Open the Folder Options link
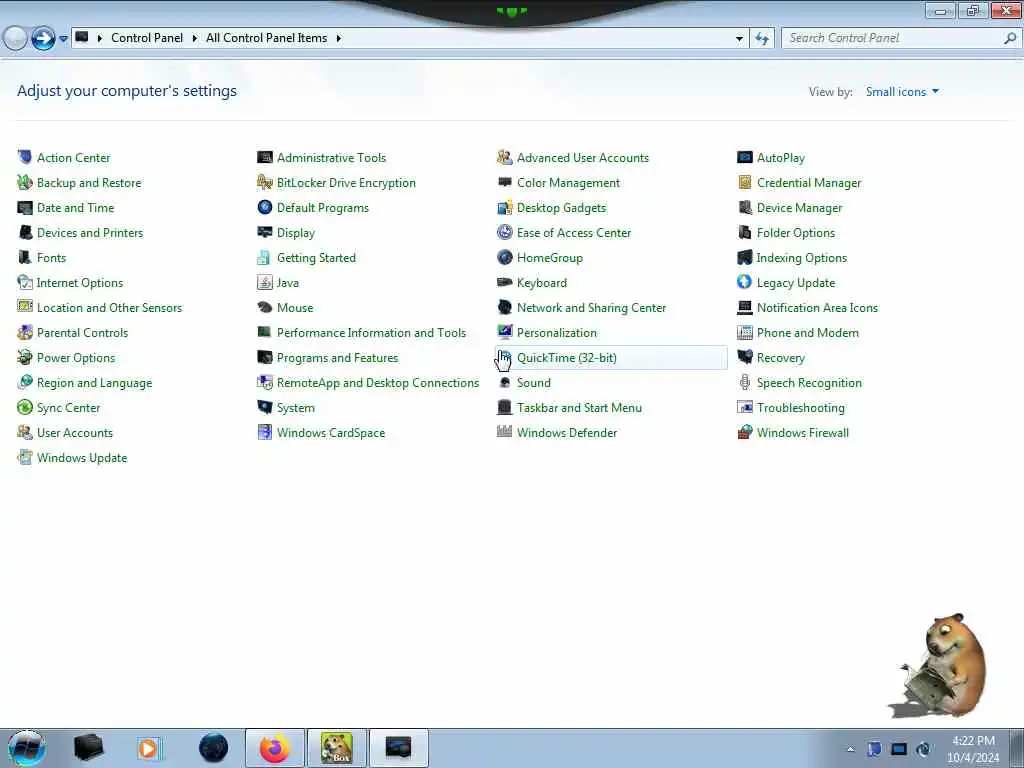The image size is (1024, 768). point(795,232)
